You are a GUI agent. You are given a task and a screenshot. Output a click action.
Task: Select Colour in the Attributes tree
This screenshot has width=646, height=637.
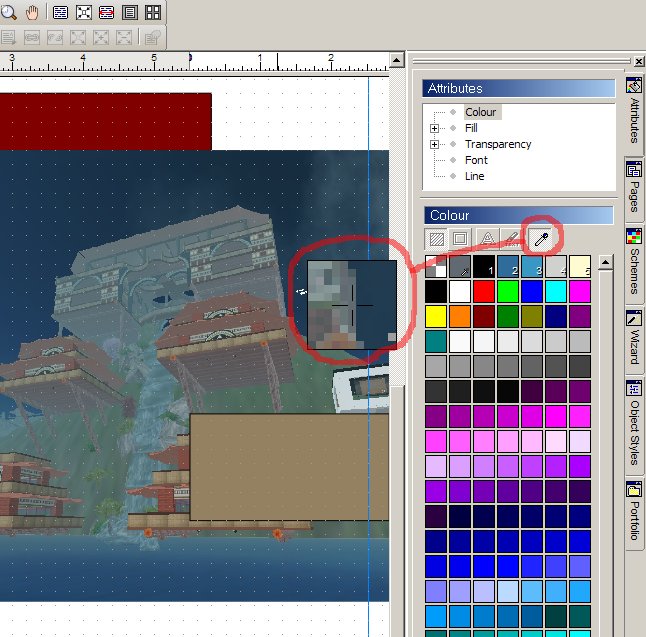point(480,112)
